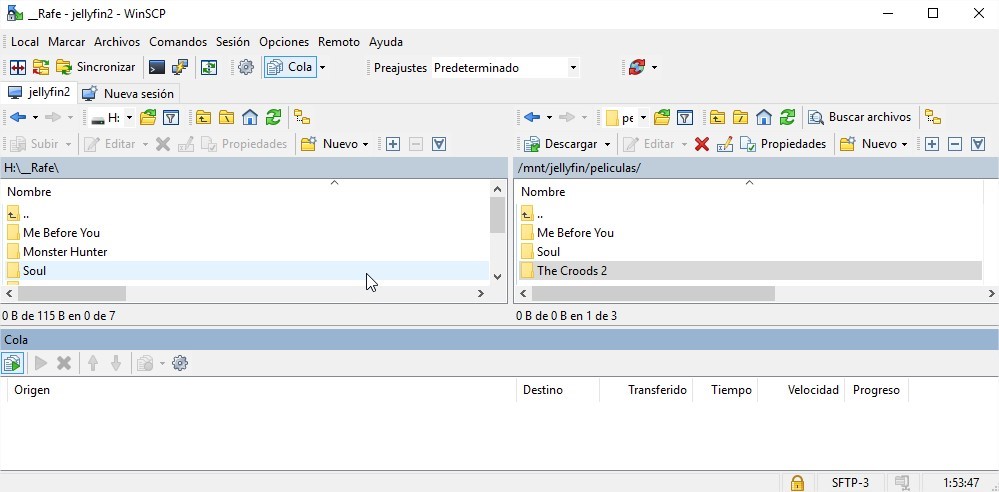Click local panel open directory icon
999x492 pixels.
[148, 117]
